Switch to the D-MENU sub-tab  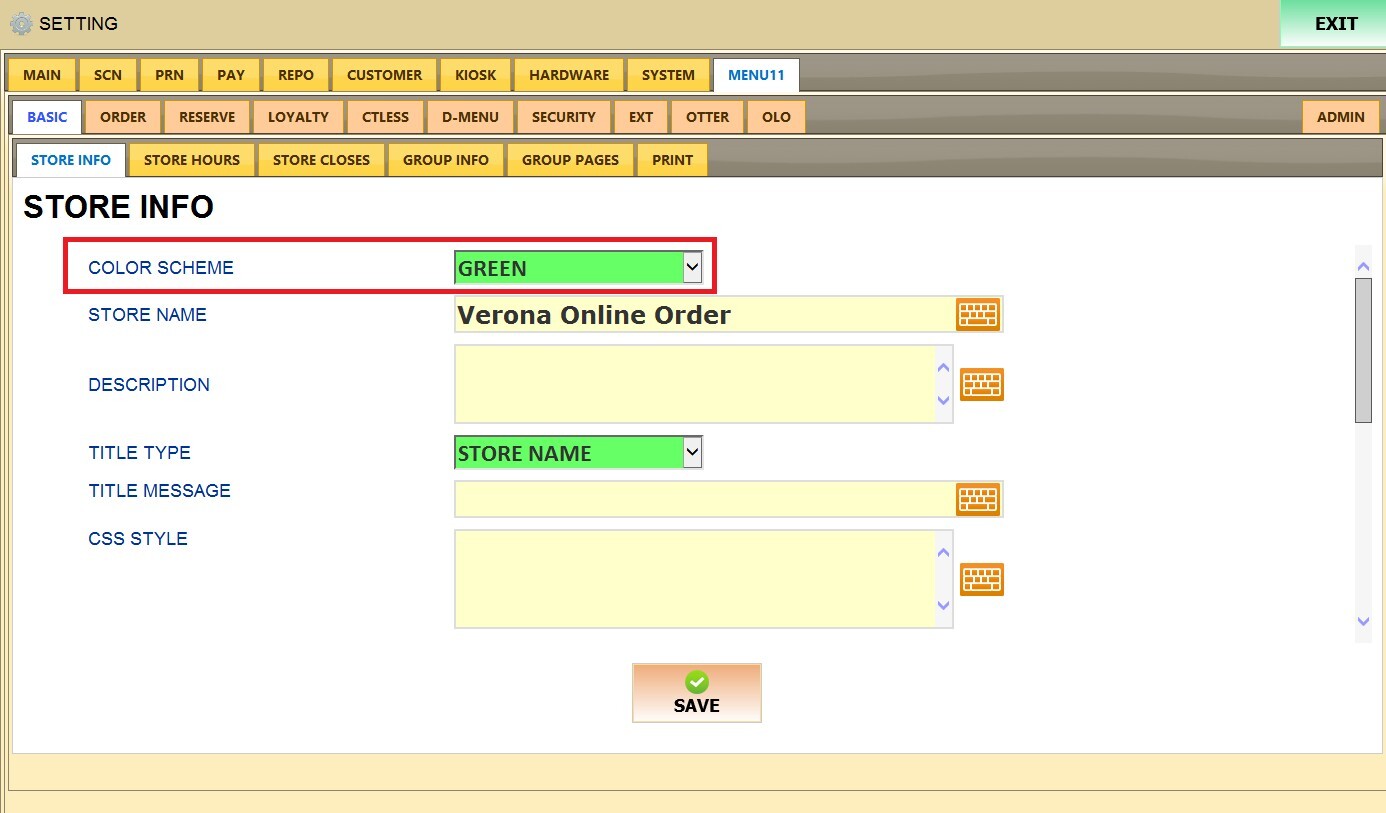[470, 117]
